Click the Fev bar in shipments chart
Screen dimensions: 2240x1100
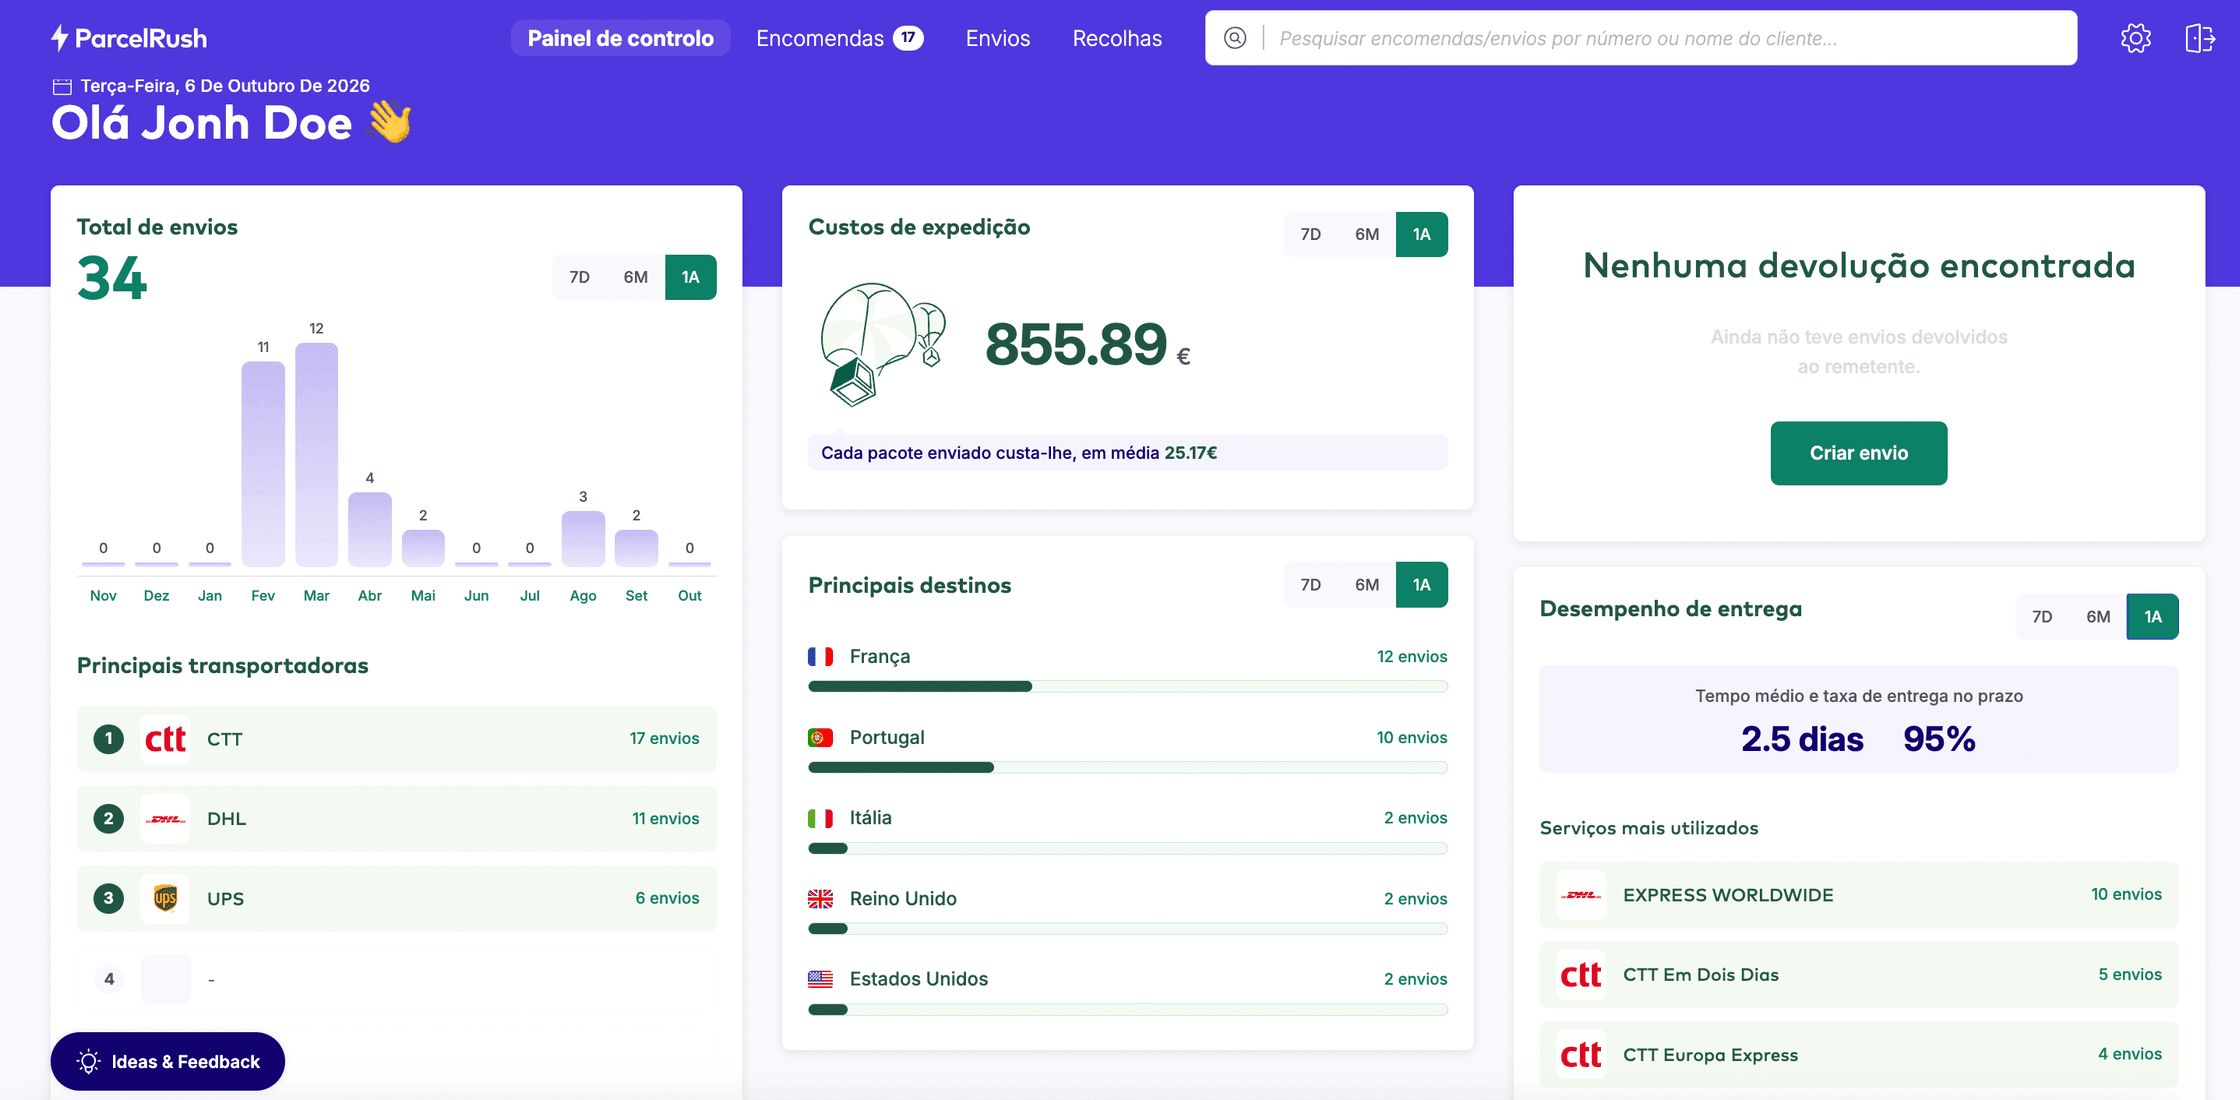[263, 464]
